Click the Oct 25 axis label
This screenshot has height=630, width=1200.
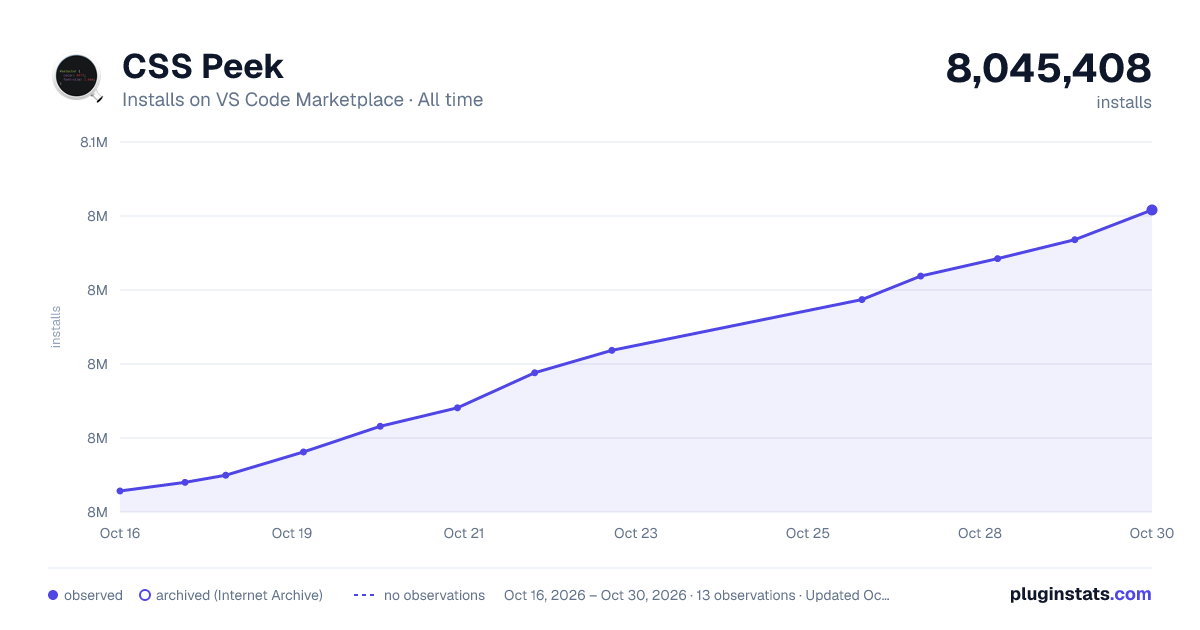[808, 533]
